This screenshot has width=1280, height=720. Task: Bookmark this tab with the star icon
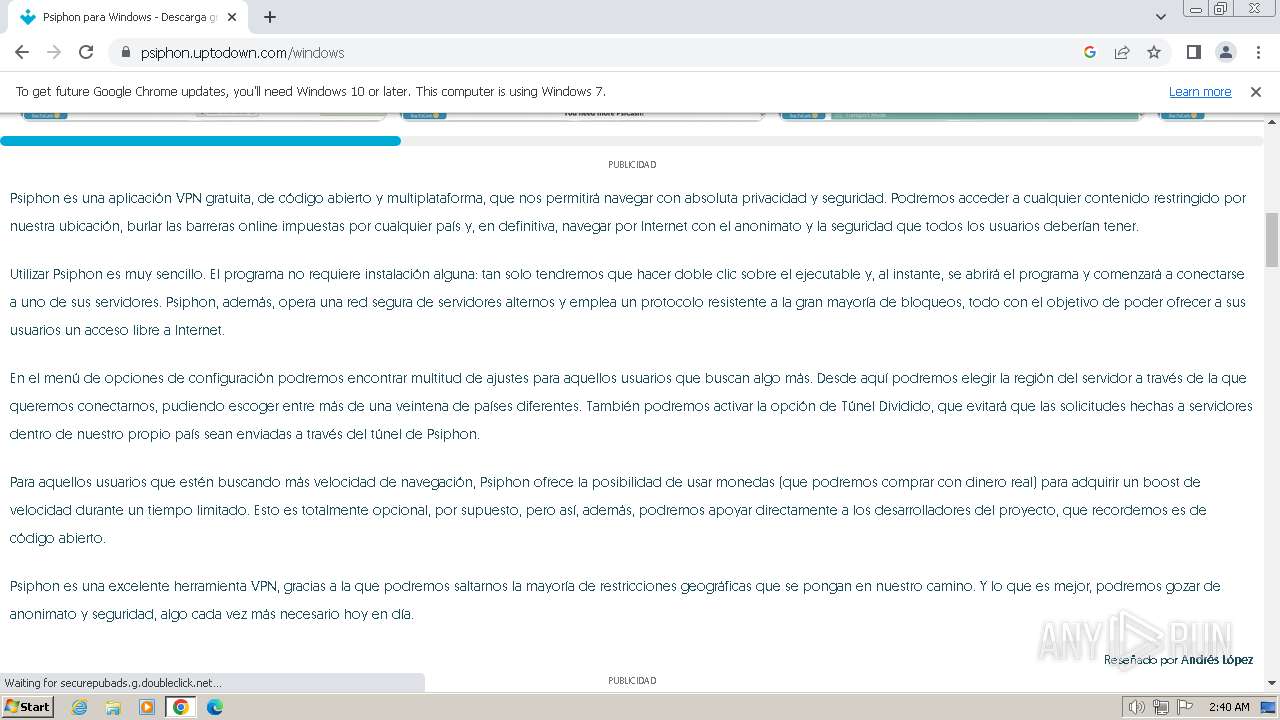point(1154,52)
